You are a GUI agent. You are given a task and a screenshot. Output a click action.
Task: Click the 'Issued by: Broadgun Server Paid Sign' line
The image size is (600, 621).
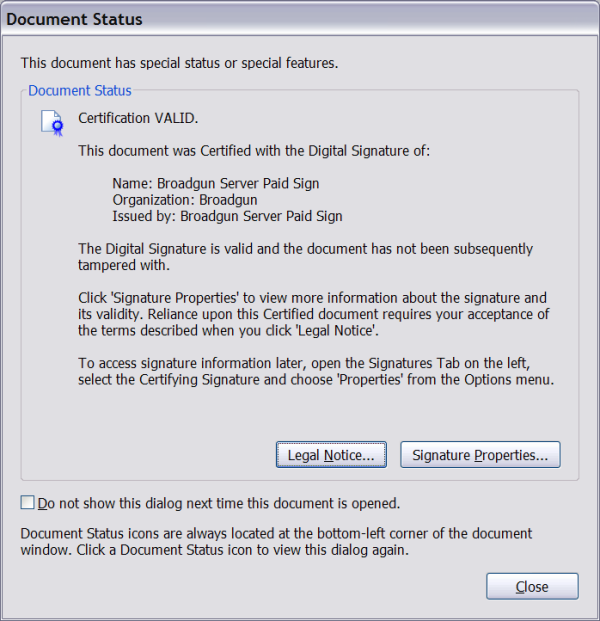point(228,216)
